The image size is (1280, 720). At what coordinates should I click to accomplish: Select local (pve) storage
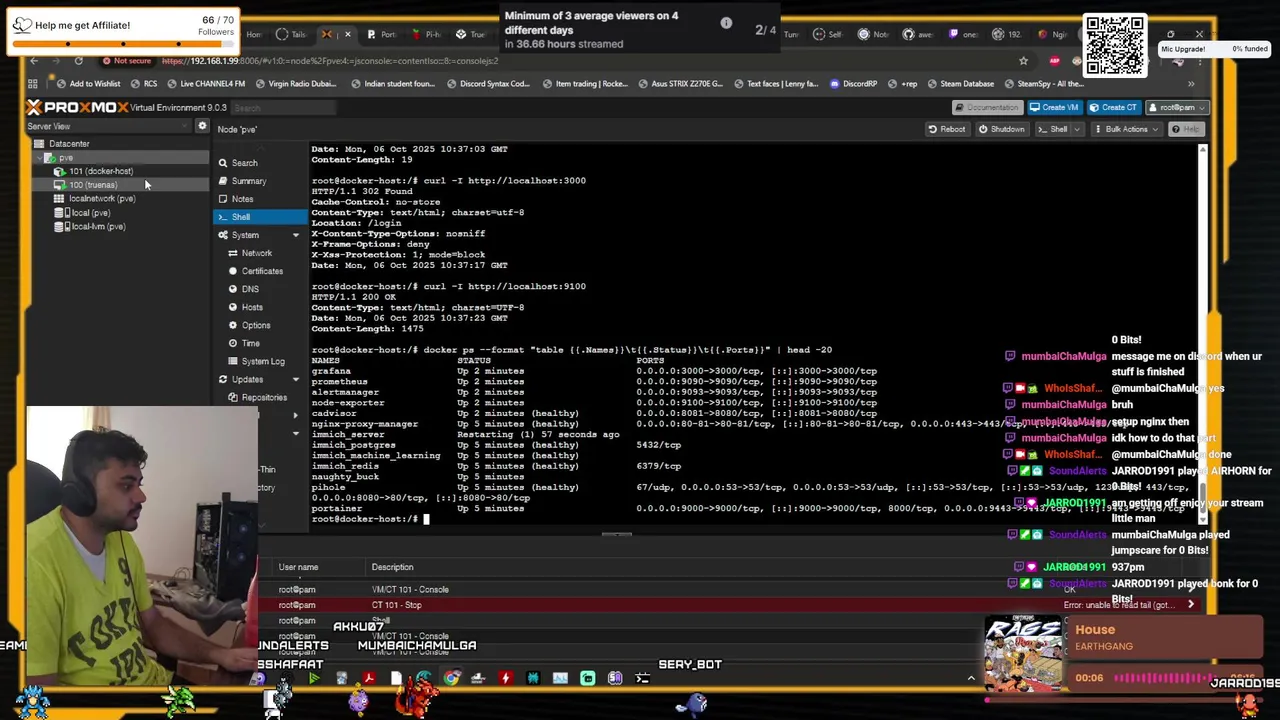coord(89,213)
